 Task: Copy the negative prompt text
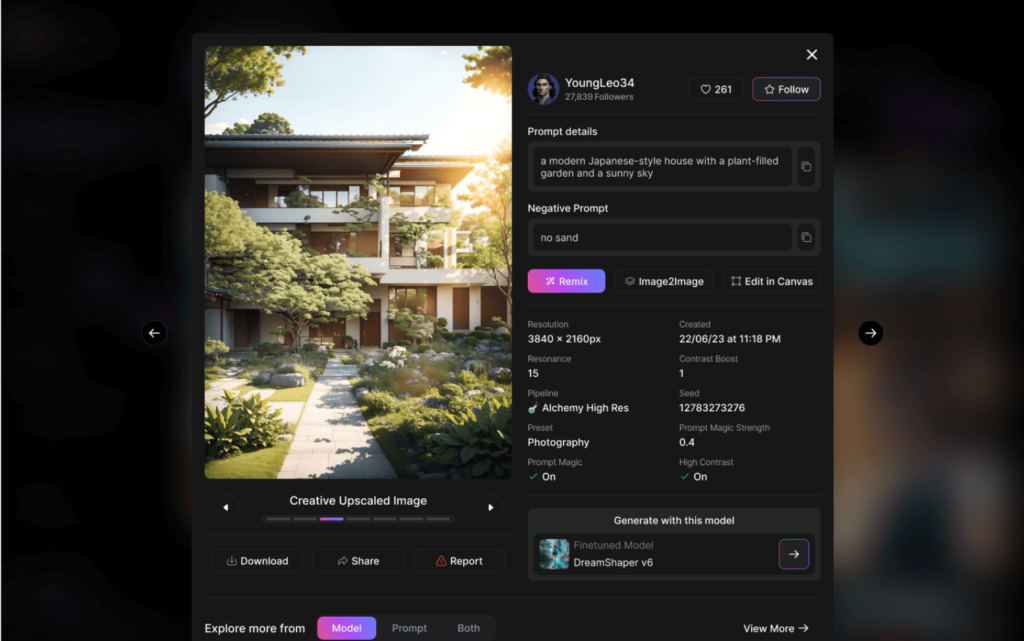click(806, 238)
